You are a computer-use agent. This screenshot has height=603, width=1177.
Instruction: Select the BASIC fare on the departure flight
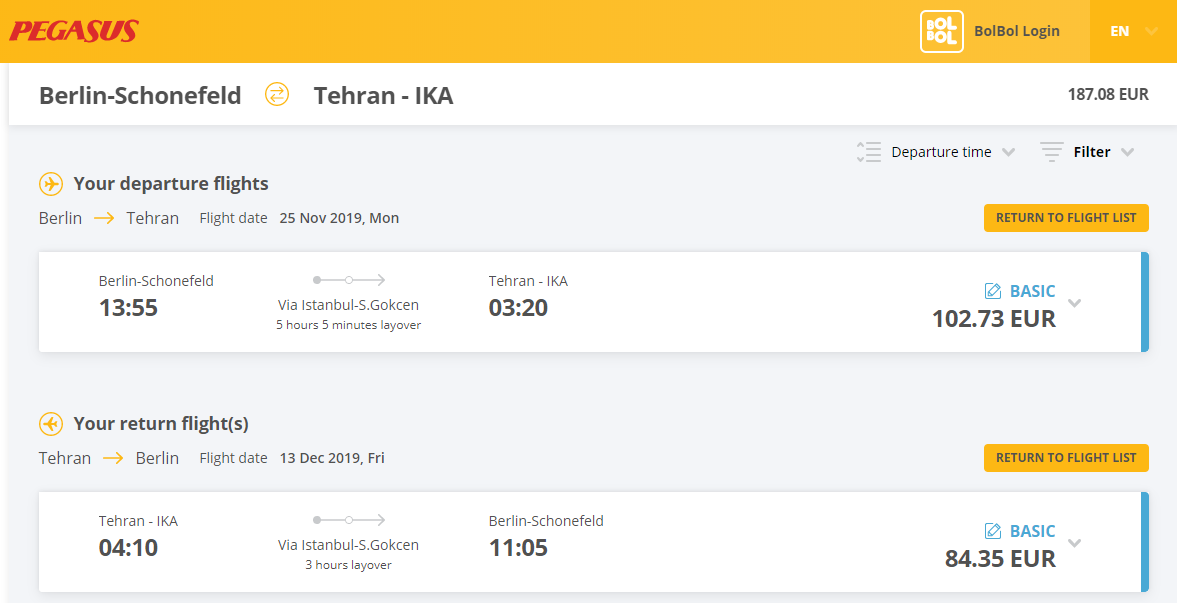click(1032, 291)
